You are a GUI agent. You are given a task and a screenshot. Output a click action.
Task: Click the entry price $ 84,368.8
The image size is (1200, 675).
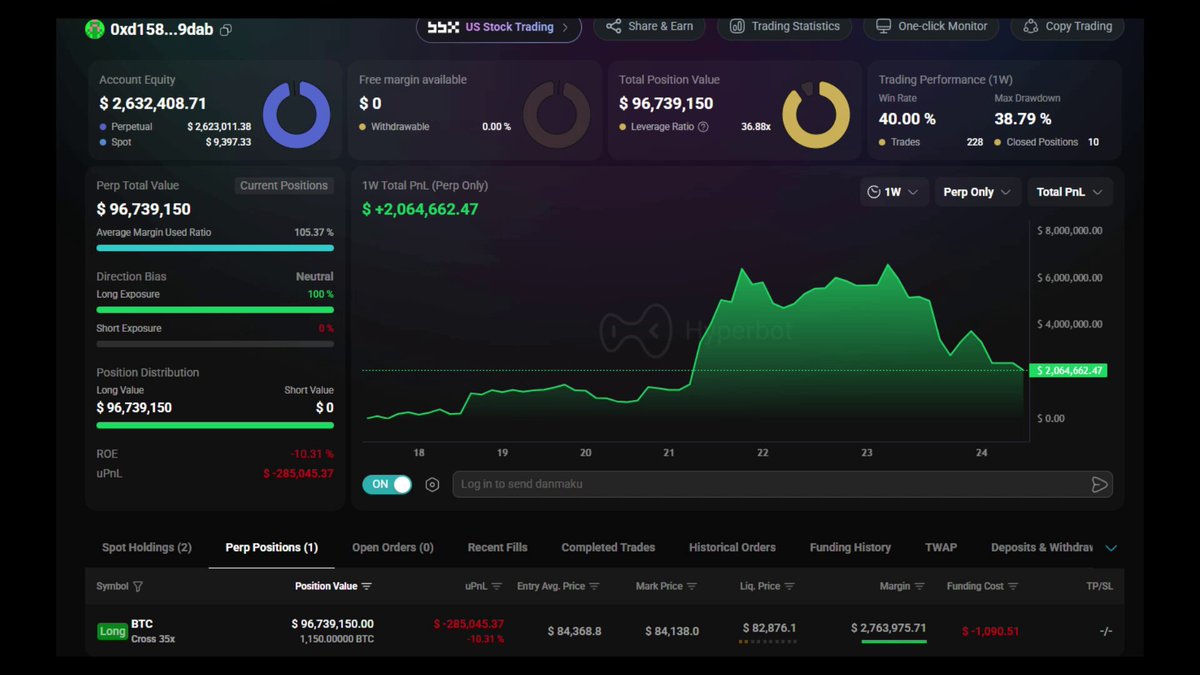coord(575,631)
